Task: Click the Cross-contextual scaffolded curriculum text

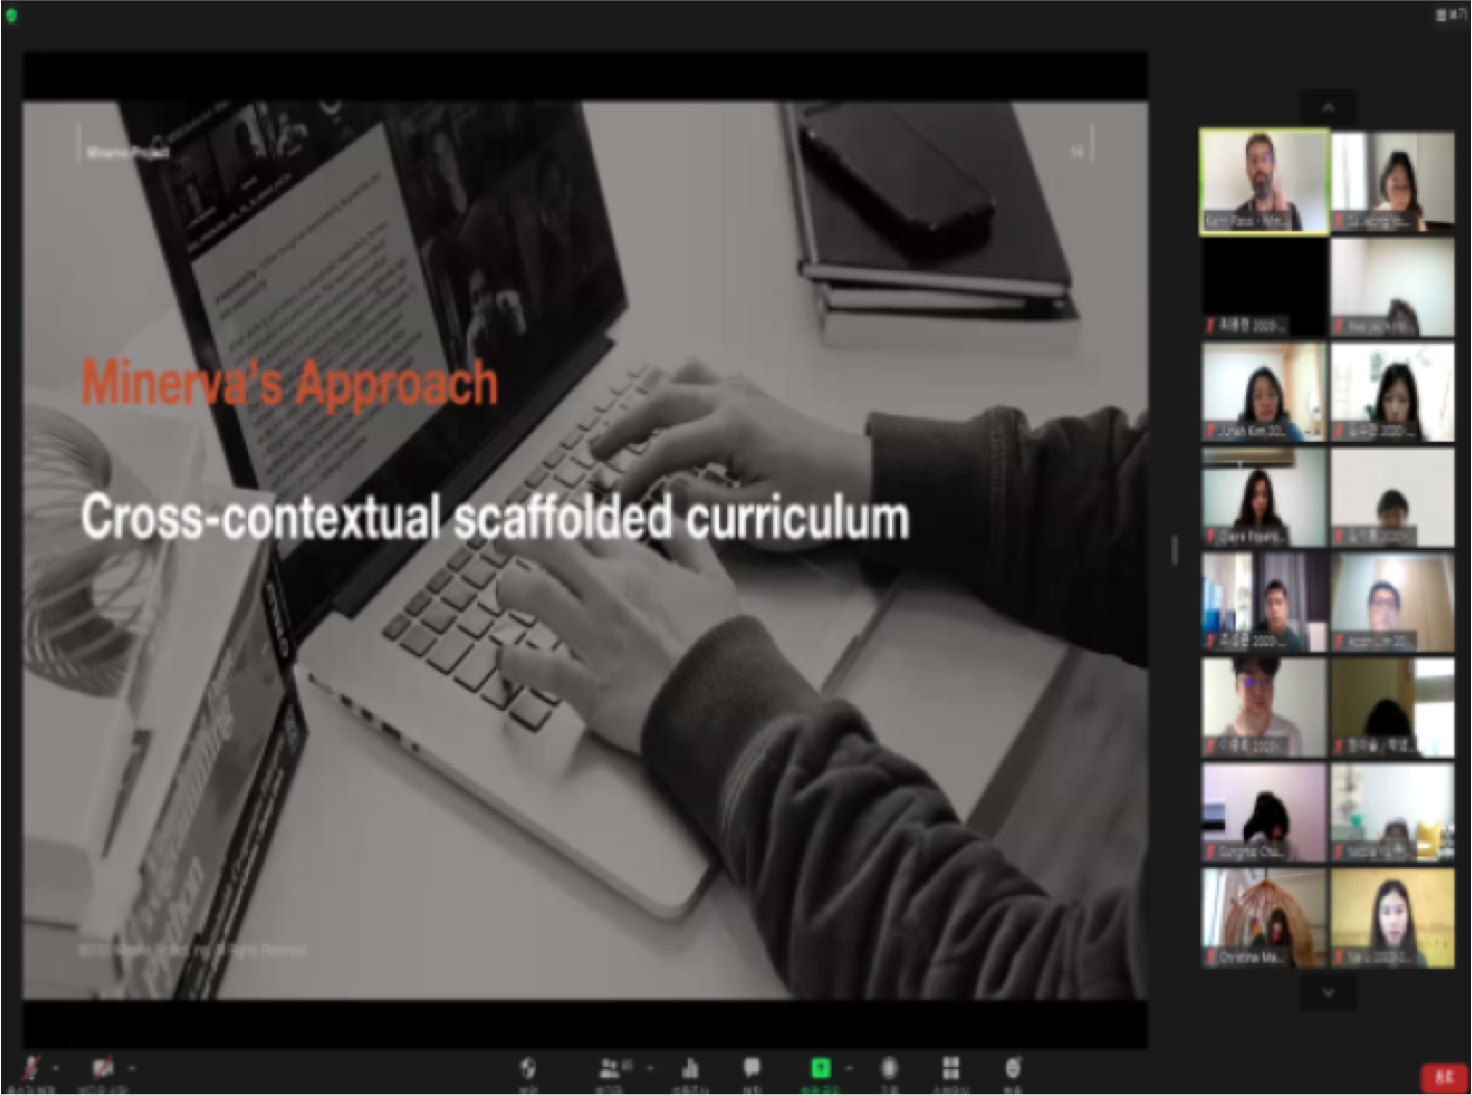Action: (x=495, y=518)
